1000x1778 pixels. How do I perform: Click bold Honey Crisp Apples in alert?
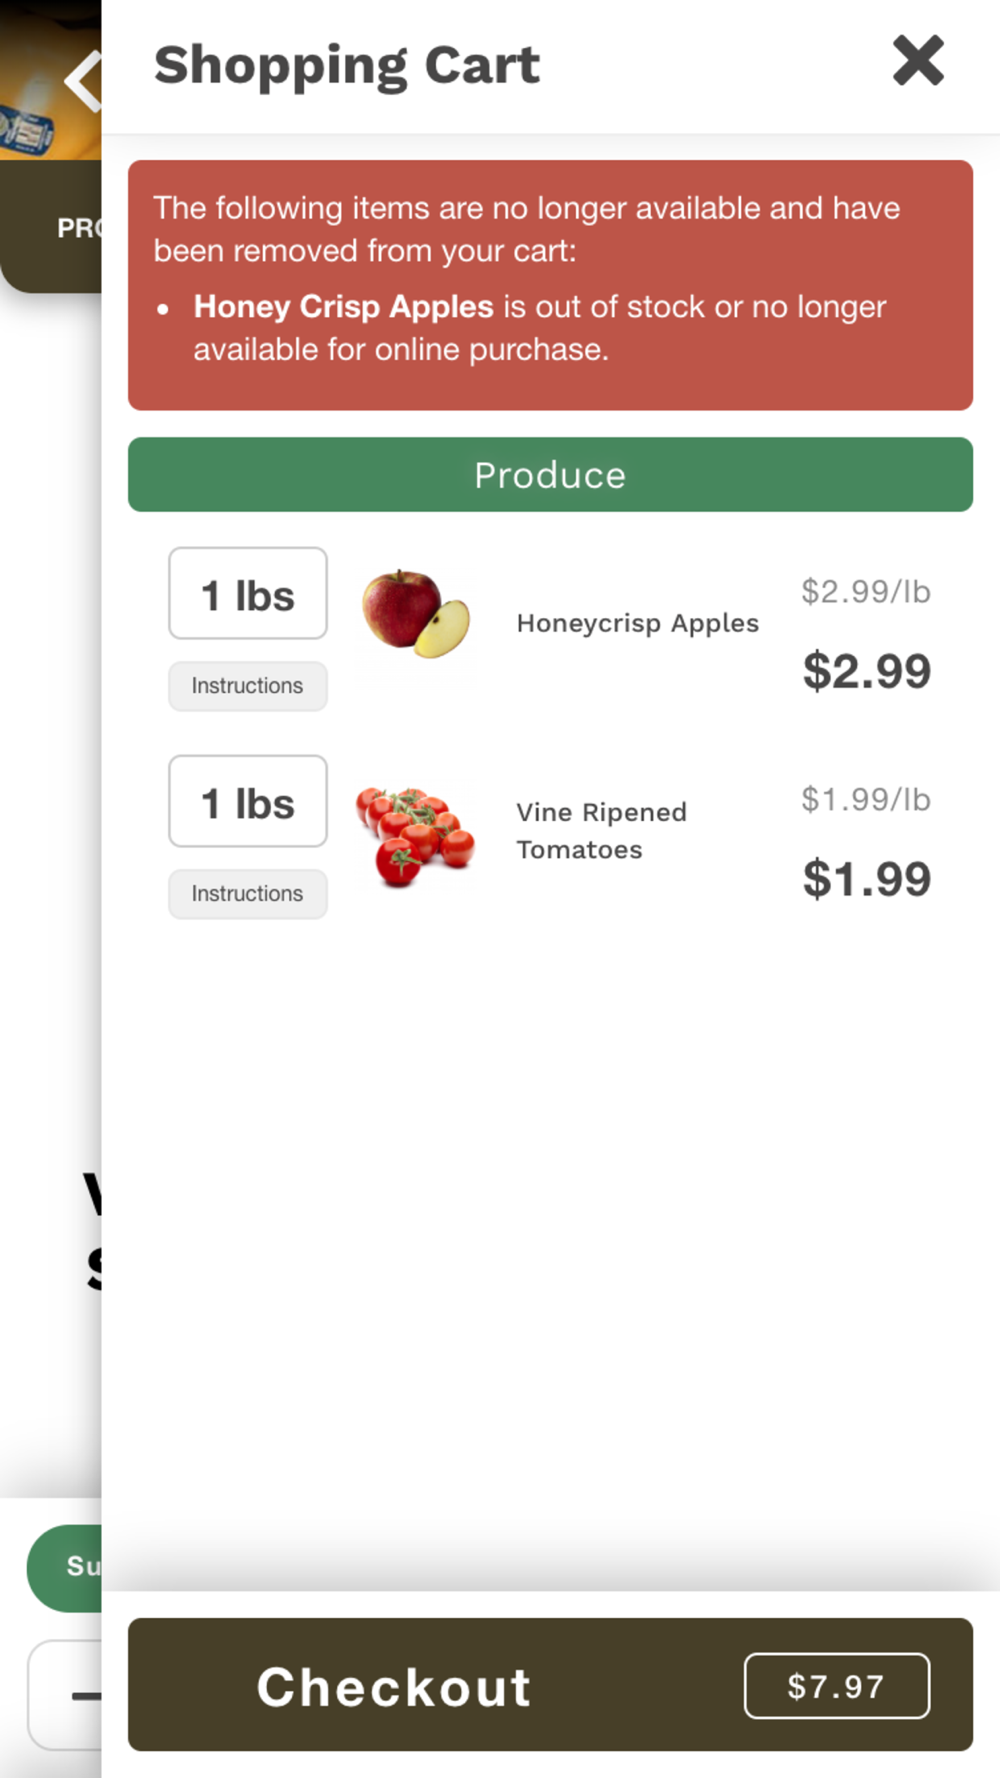[x=343, y=307]
